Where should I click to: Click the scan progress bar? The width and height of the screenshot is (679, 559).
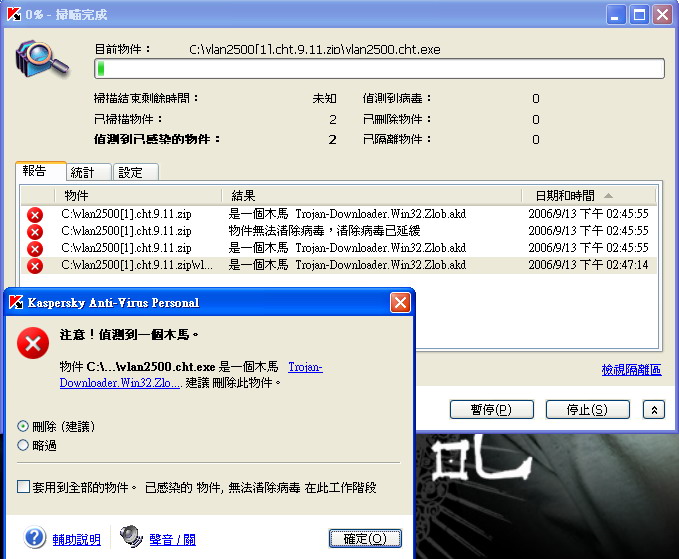(379, 69)
